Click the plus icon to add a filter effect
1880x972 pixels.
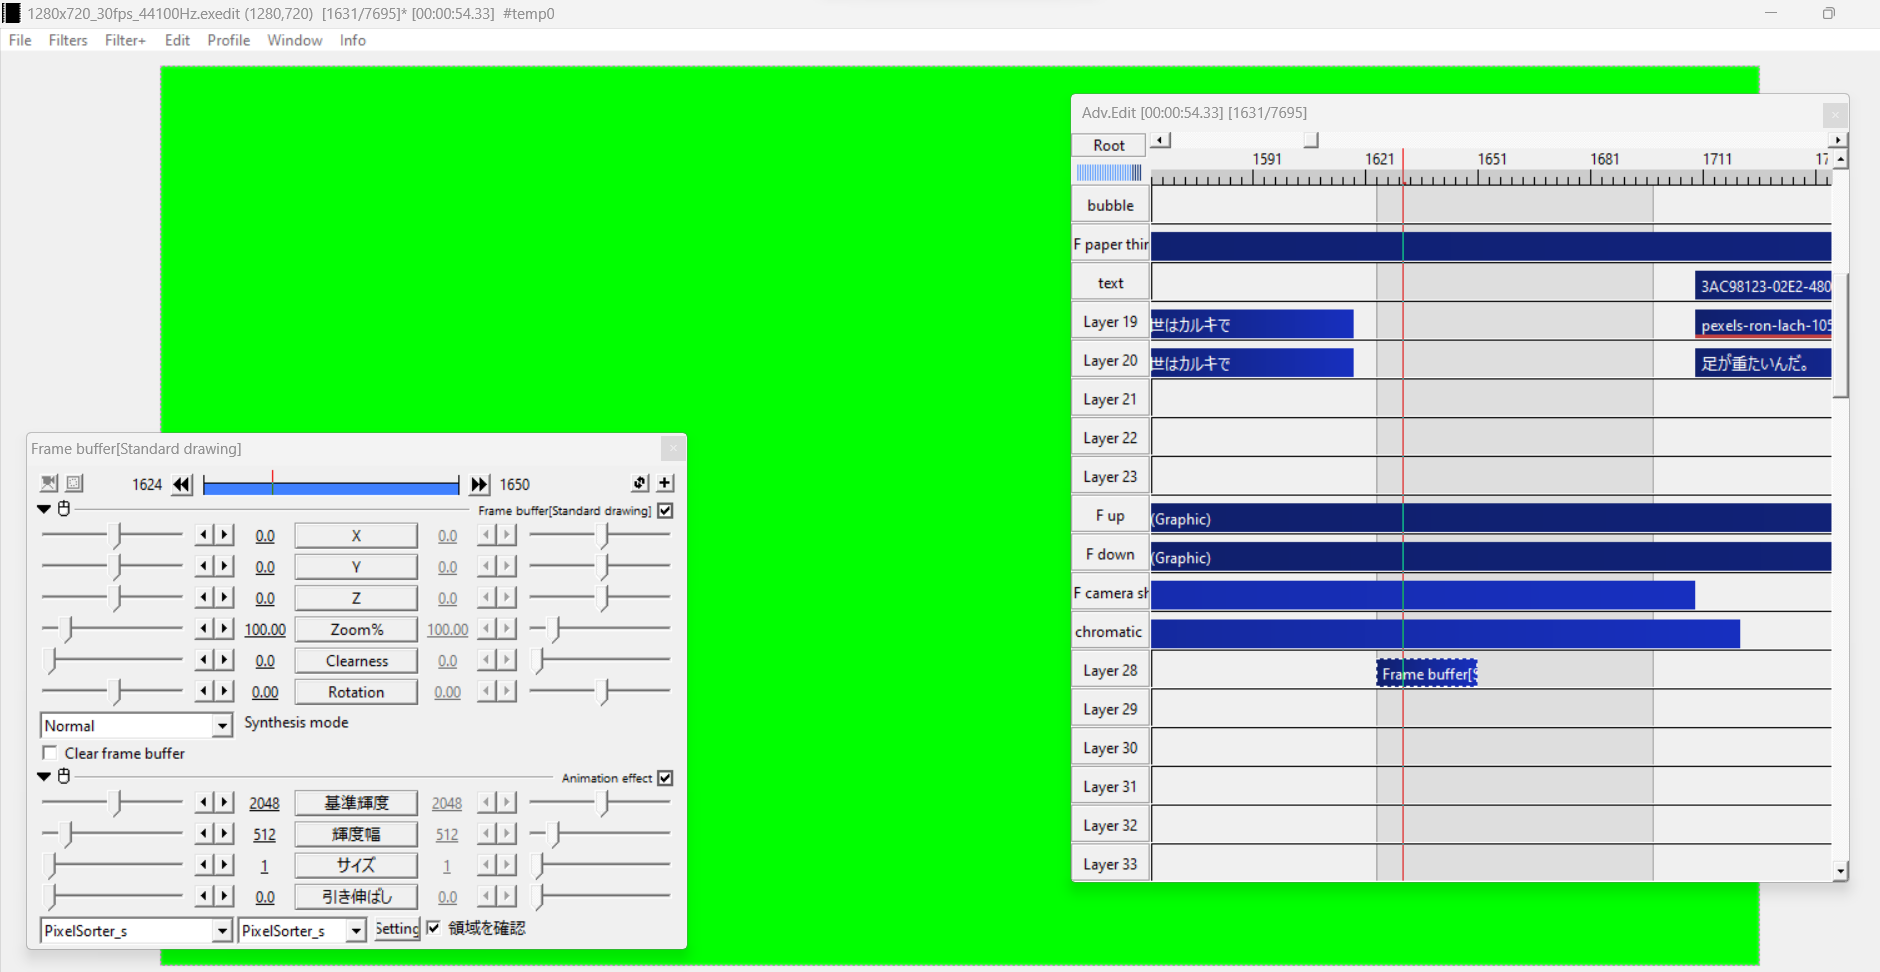click(665, 483)
